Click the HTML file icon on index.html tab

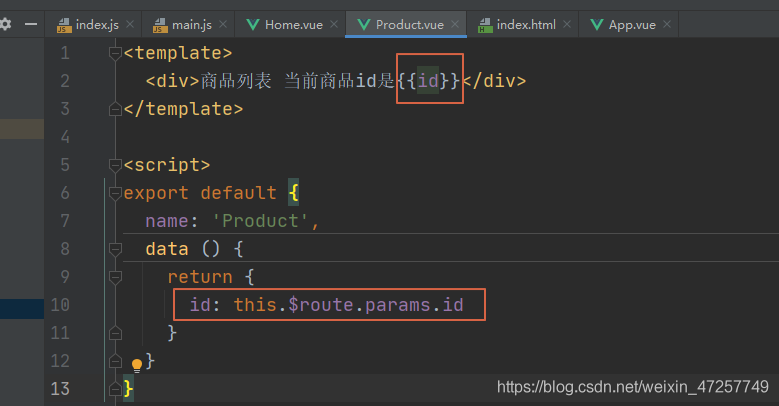[485, 25]
